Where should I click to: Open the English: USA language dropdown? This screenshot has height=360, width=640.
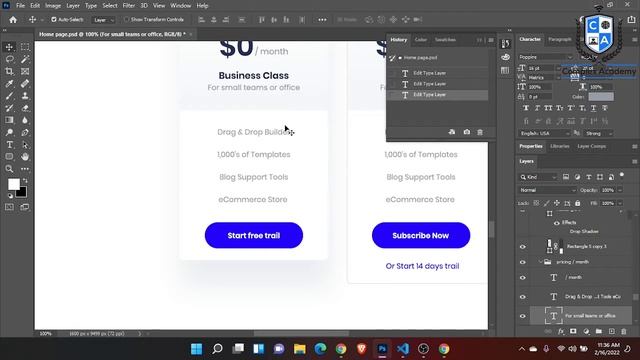coord(544,133)
